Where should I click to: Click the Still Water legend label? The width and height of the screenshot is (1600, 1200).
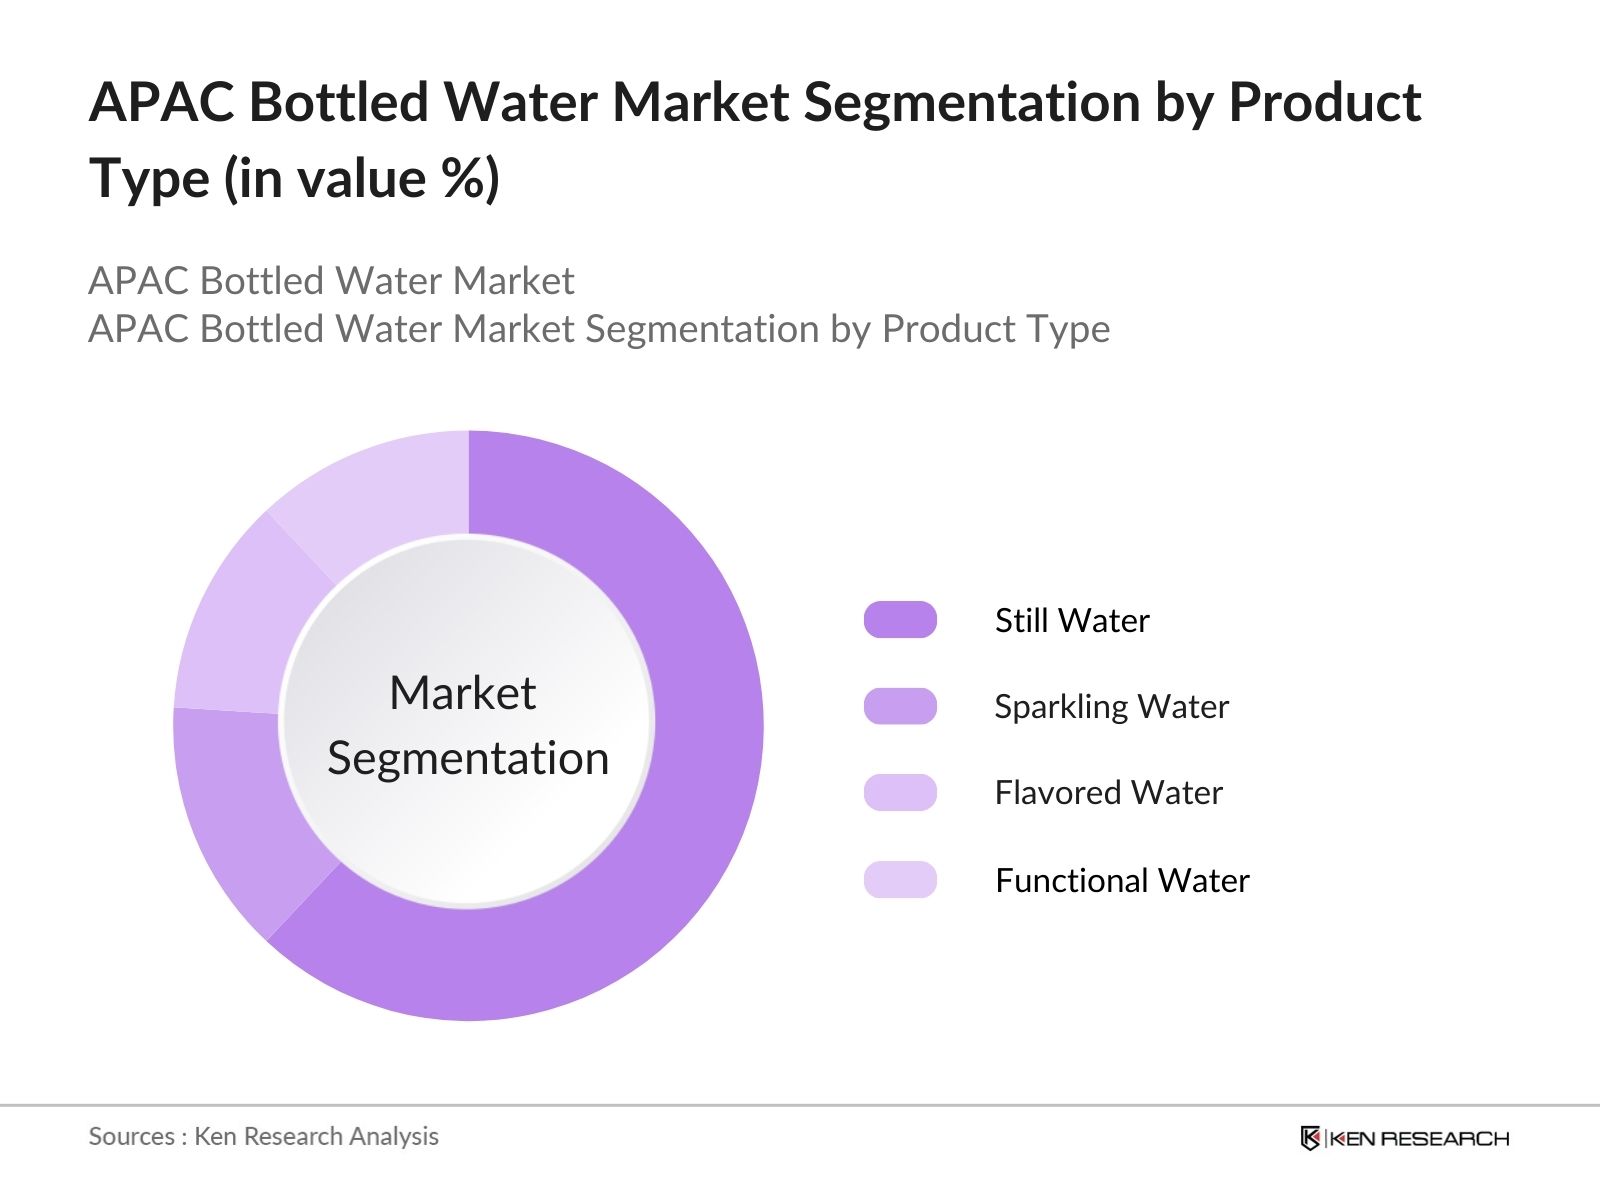1072,621
